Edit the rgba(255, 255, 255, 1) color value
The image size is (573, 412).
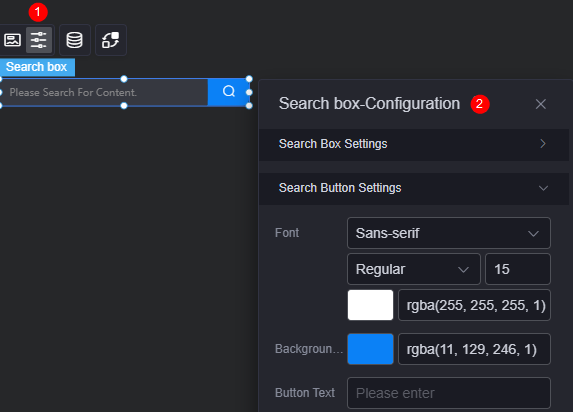474,305
